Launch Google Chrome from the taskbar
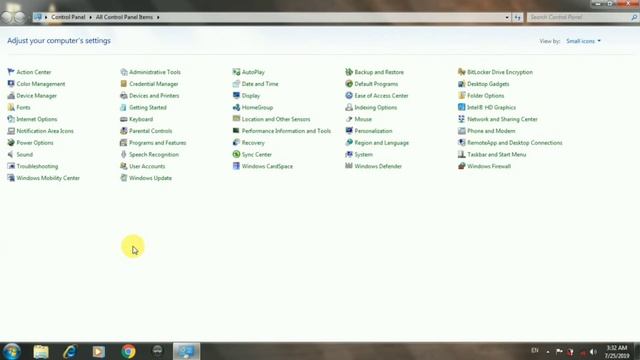This screenshot has width=640, height=360. [x=128, y=351]
